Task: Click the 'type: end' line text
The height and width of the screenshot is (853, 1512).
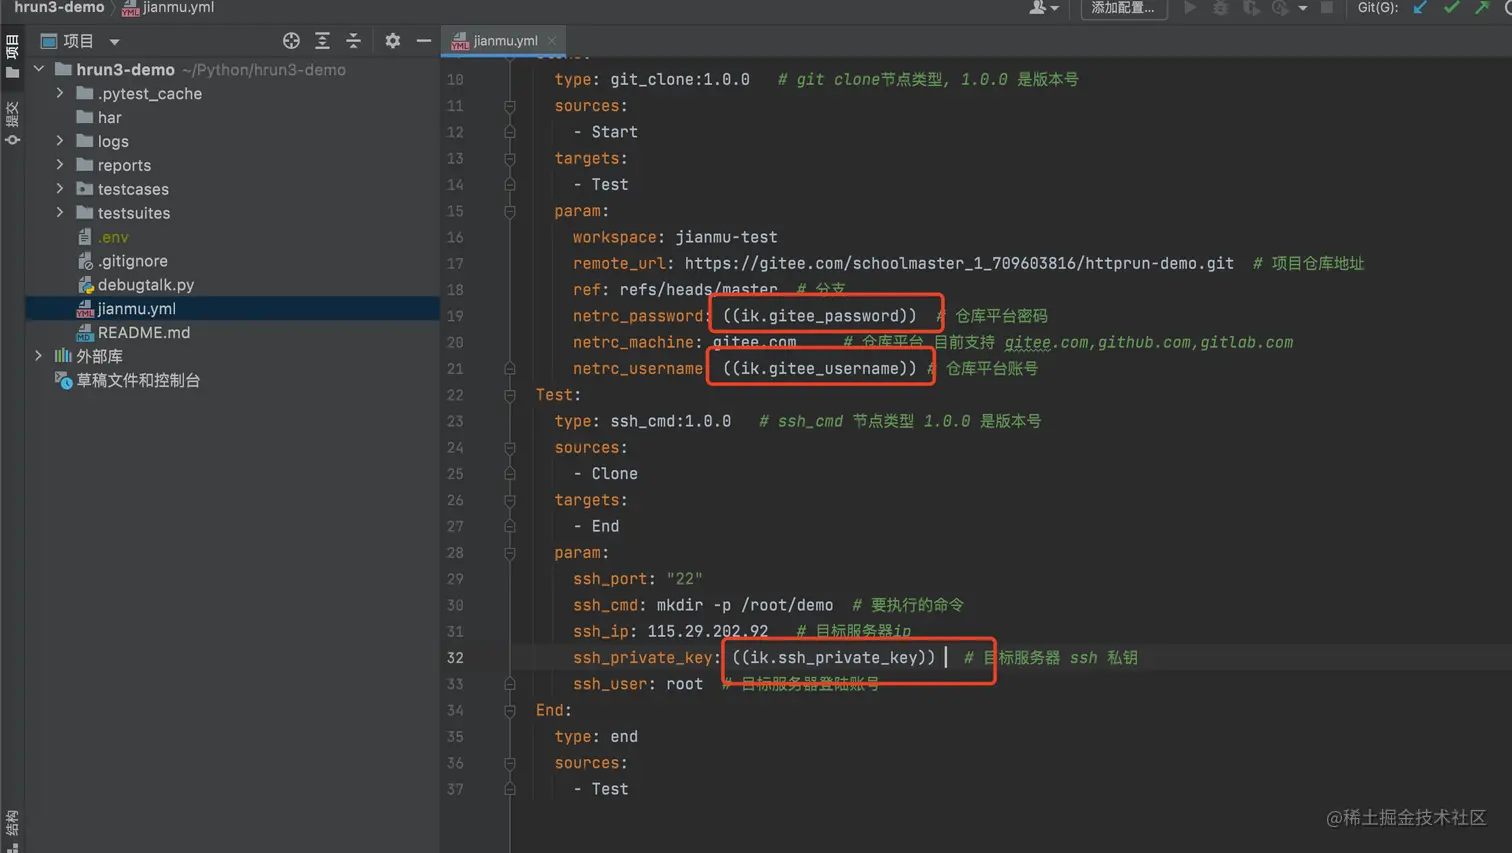Action: click(596, 736)
